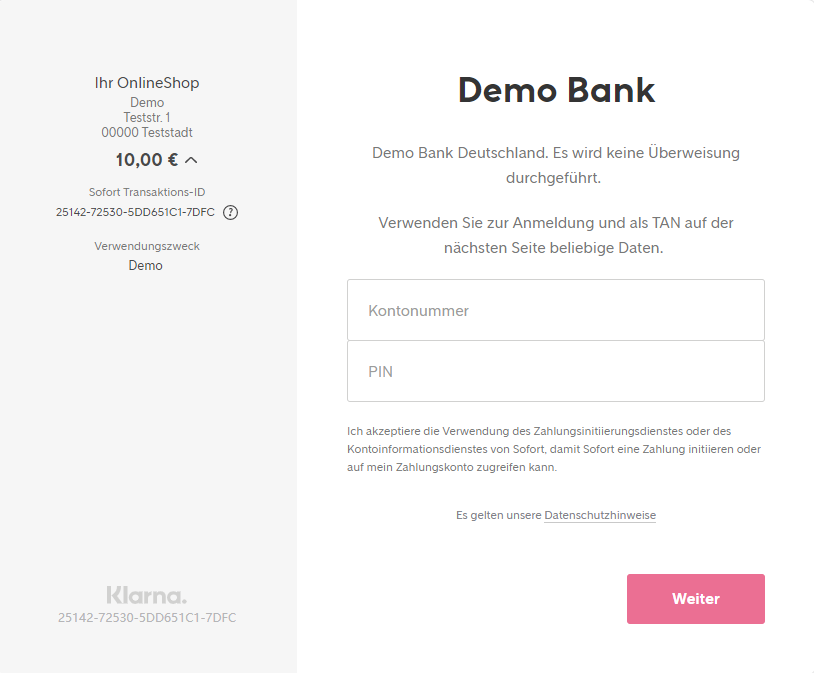
Task: Click the Klarna logo
Action: tap(146, 595)
